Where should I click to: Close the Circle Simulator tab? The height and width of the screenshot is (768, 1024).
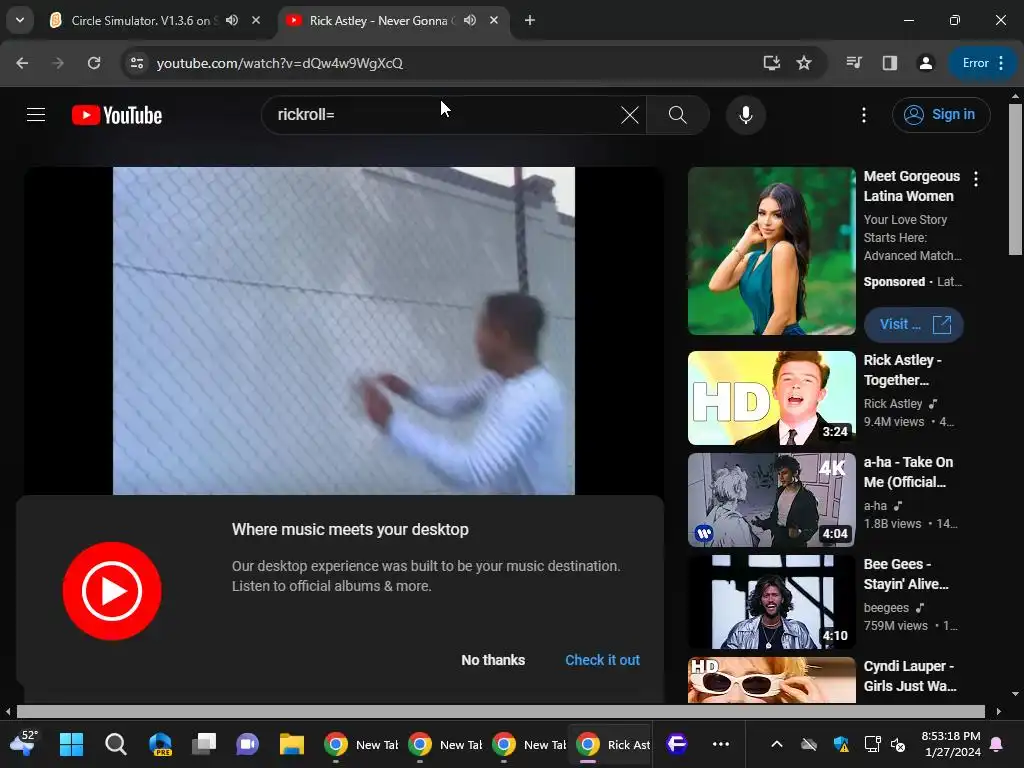pos(256,20)
